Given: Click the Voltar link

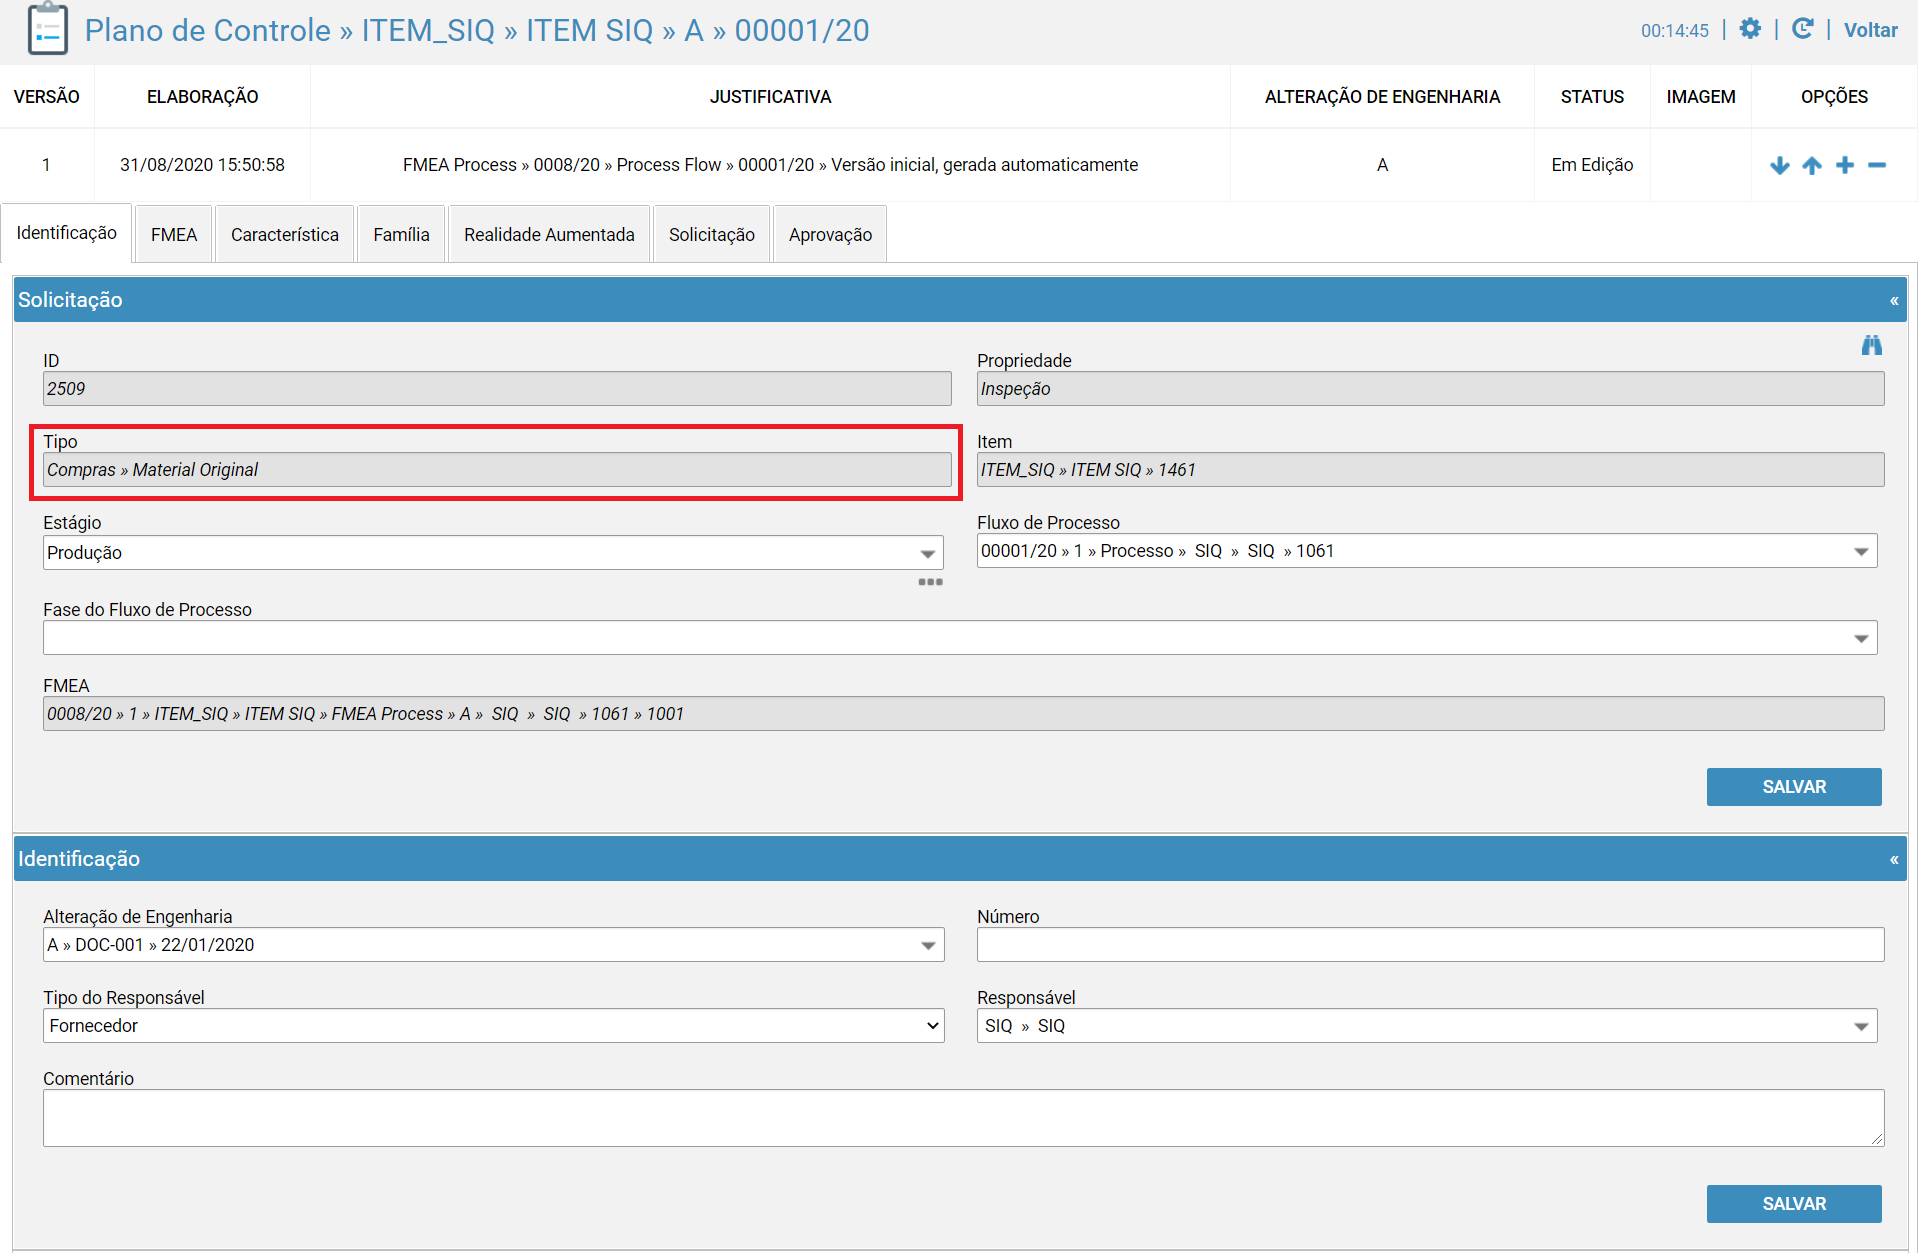Looking at the screenshot, I should [1870, 30].
